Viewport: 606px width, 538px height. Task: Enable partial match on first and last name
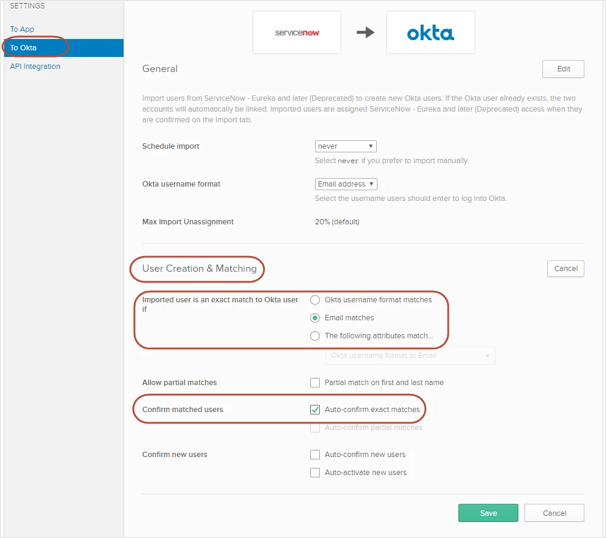(316, 383)
